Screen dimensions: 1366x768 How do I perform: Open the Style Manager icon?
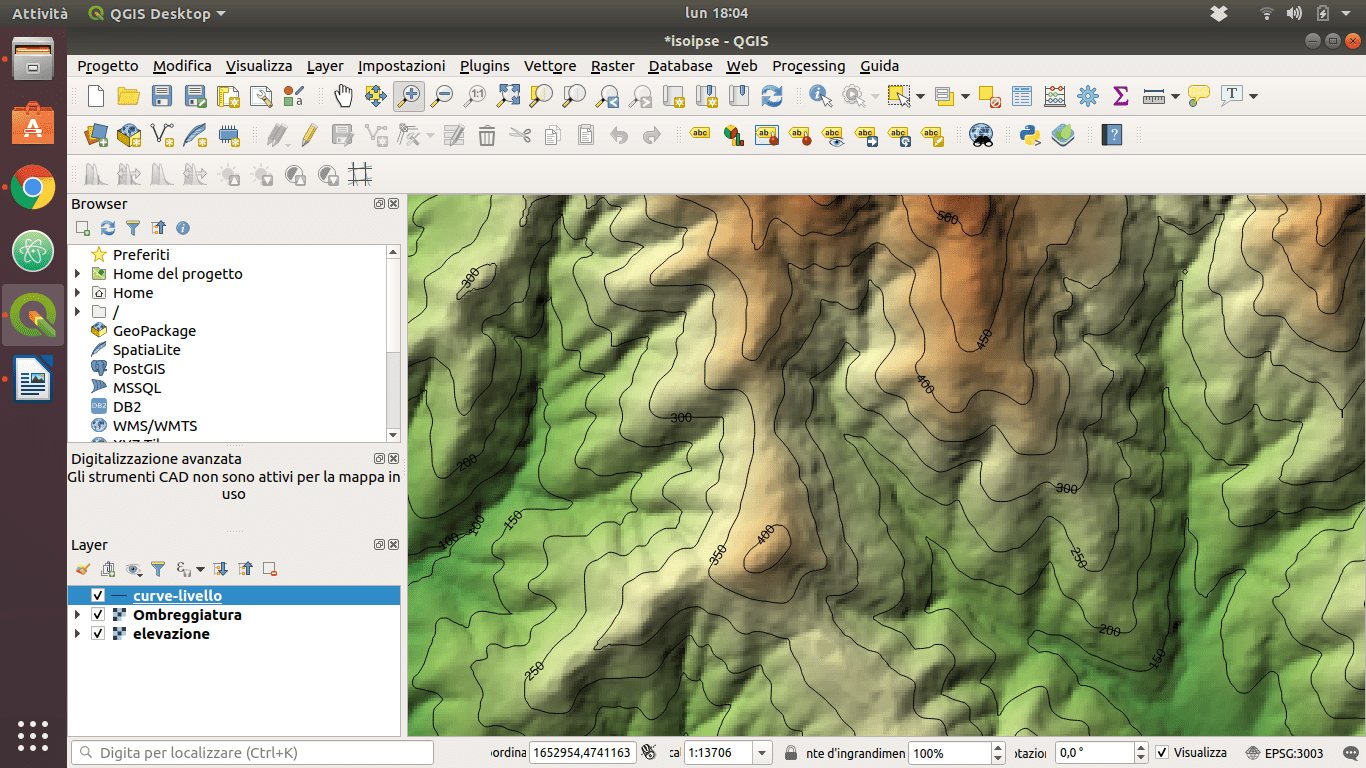pos(294,96)
